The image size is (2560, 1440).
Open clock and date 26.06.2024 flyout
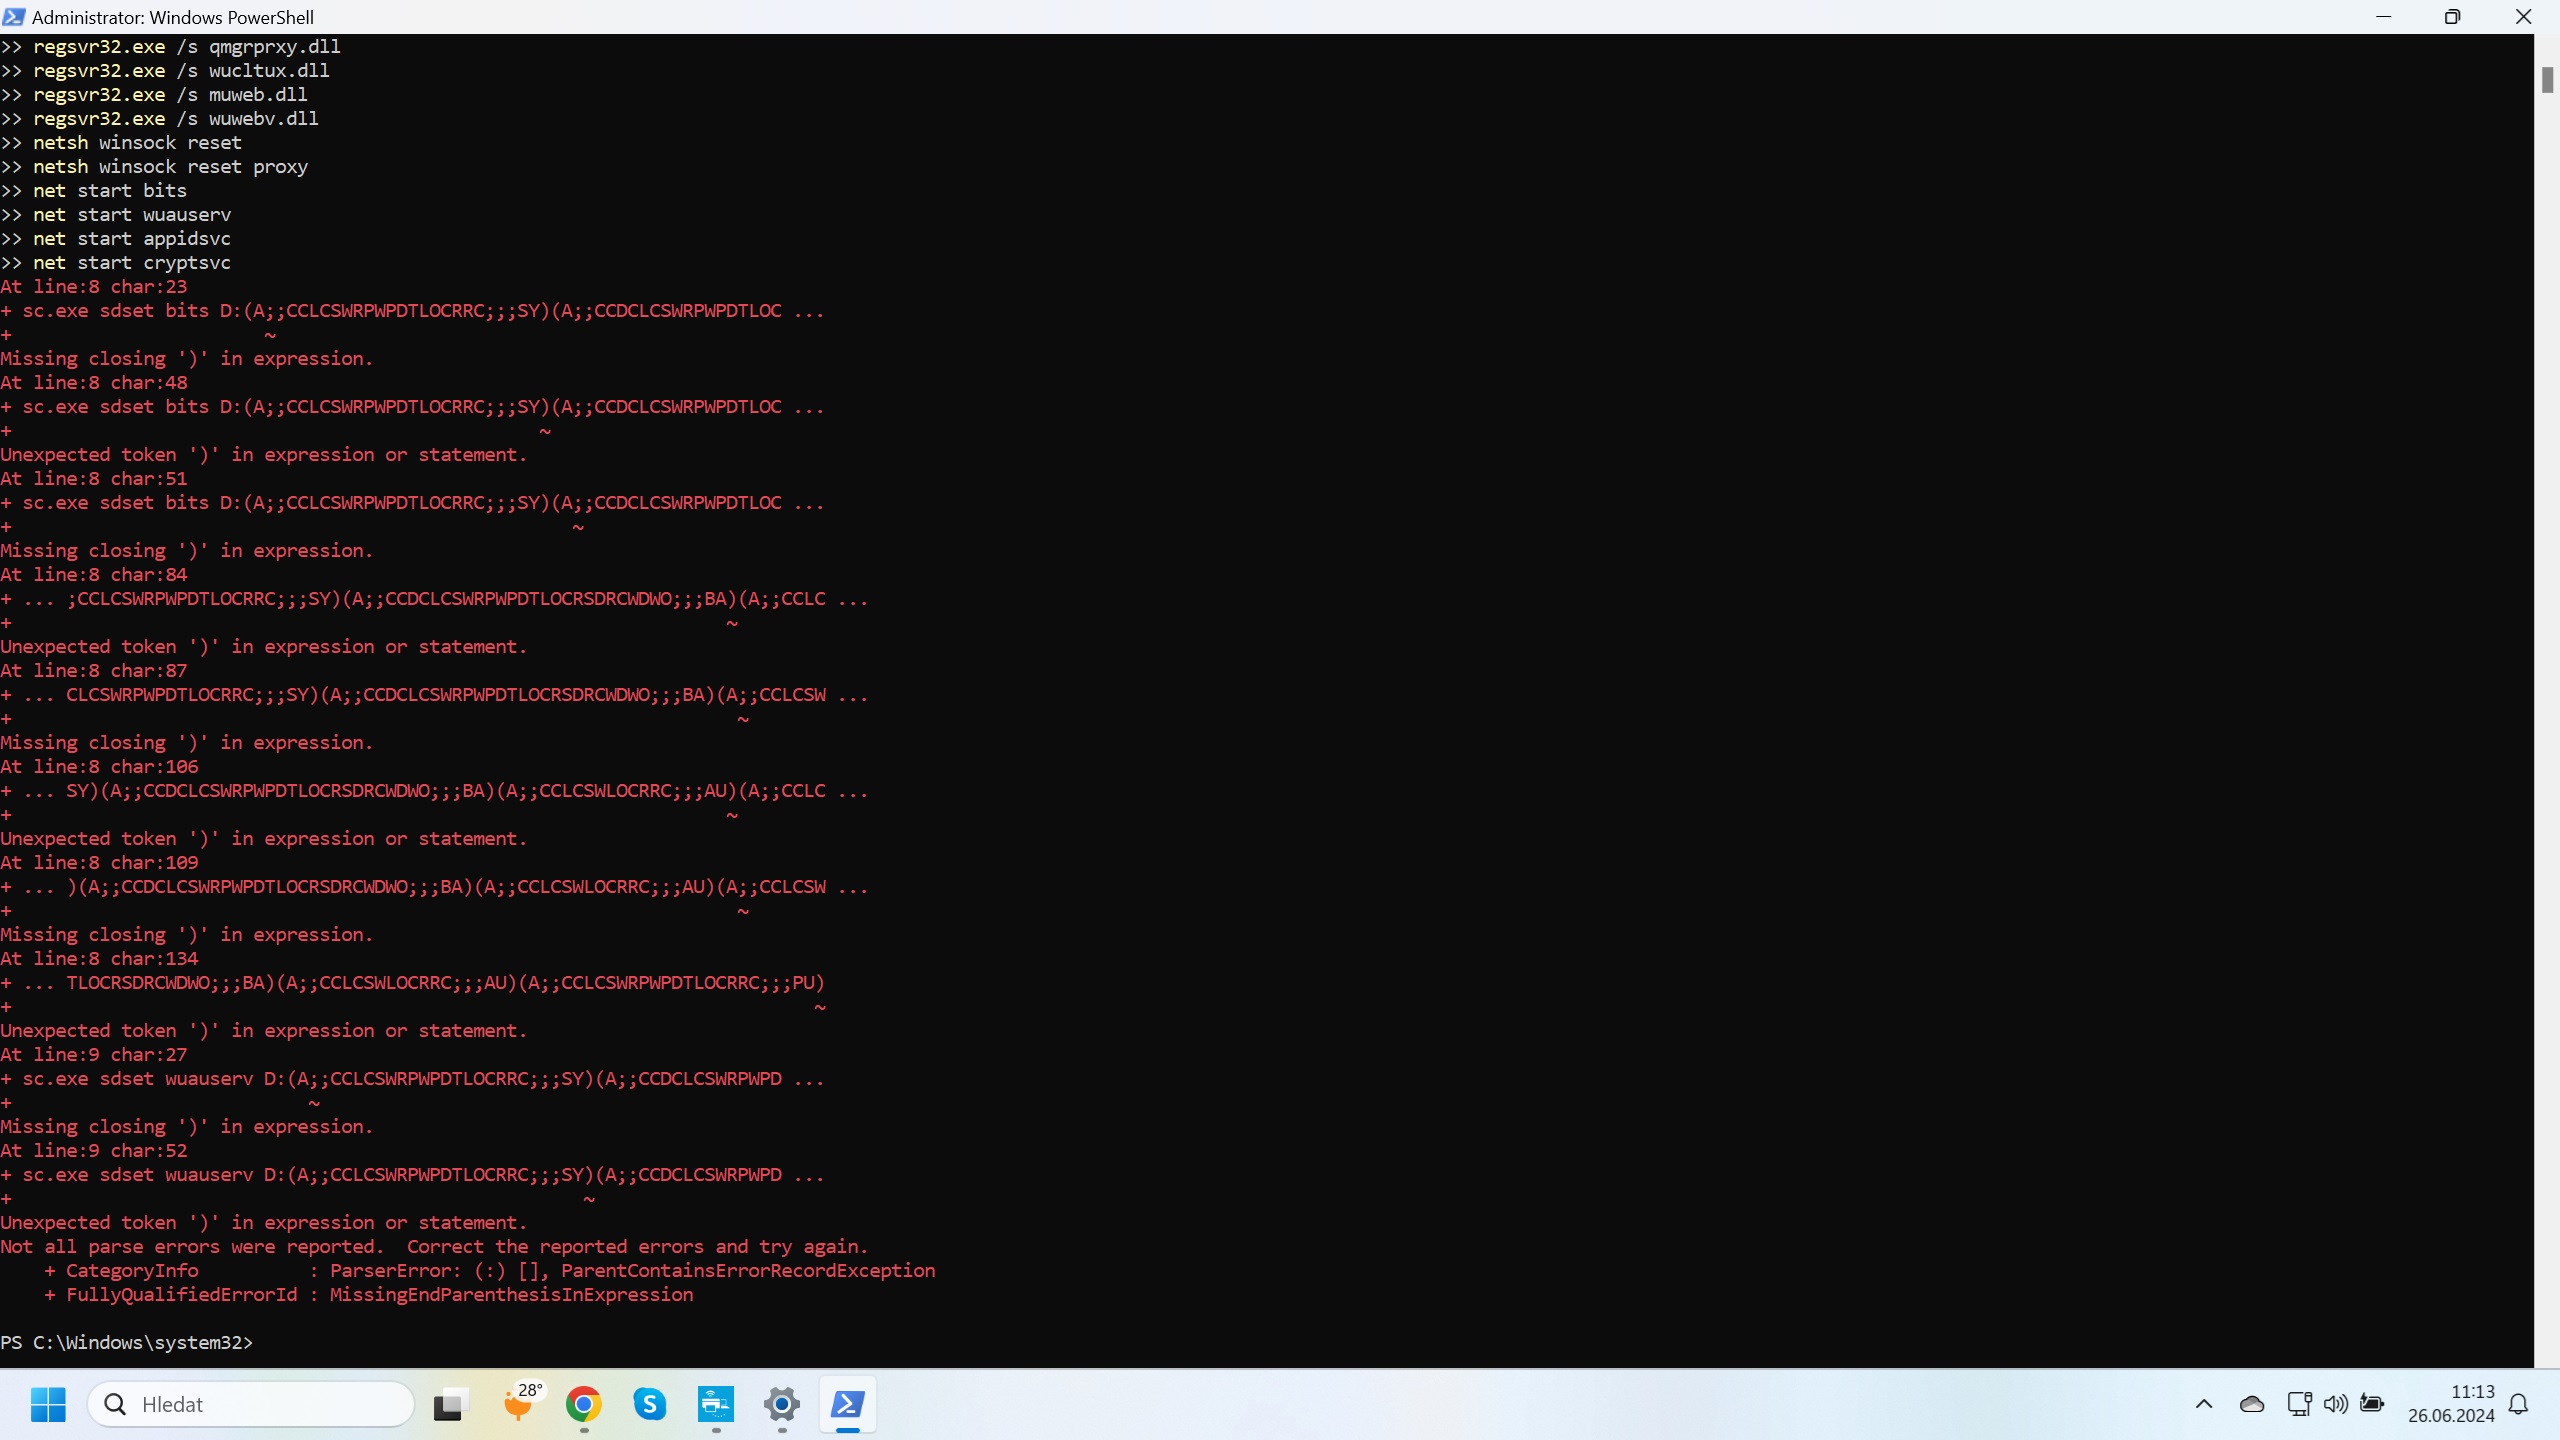2450,1404
